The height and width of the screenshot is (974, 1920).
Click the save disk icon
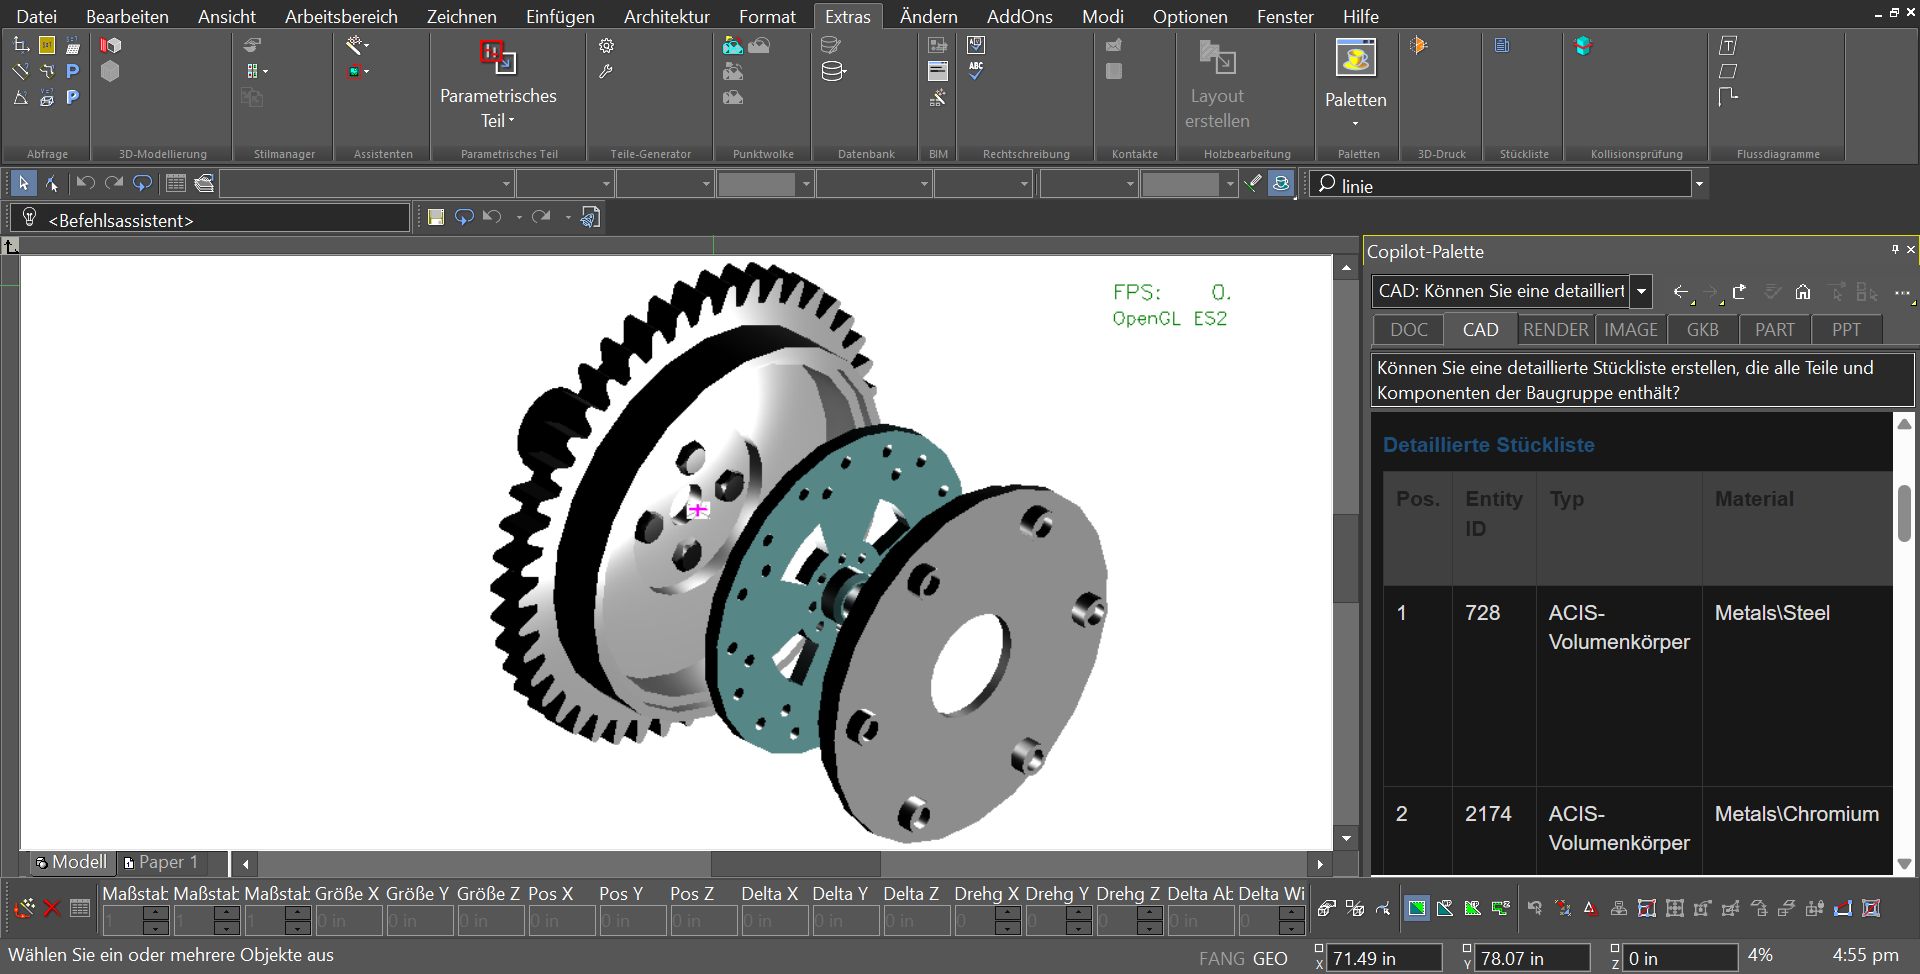pyautogui.click(x=436, y=218)
